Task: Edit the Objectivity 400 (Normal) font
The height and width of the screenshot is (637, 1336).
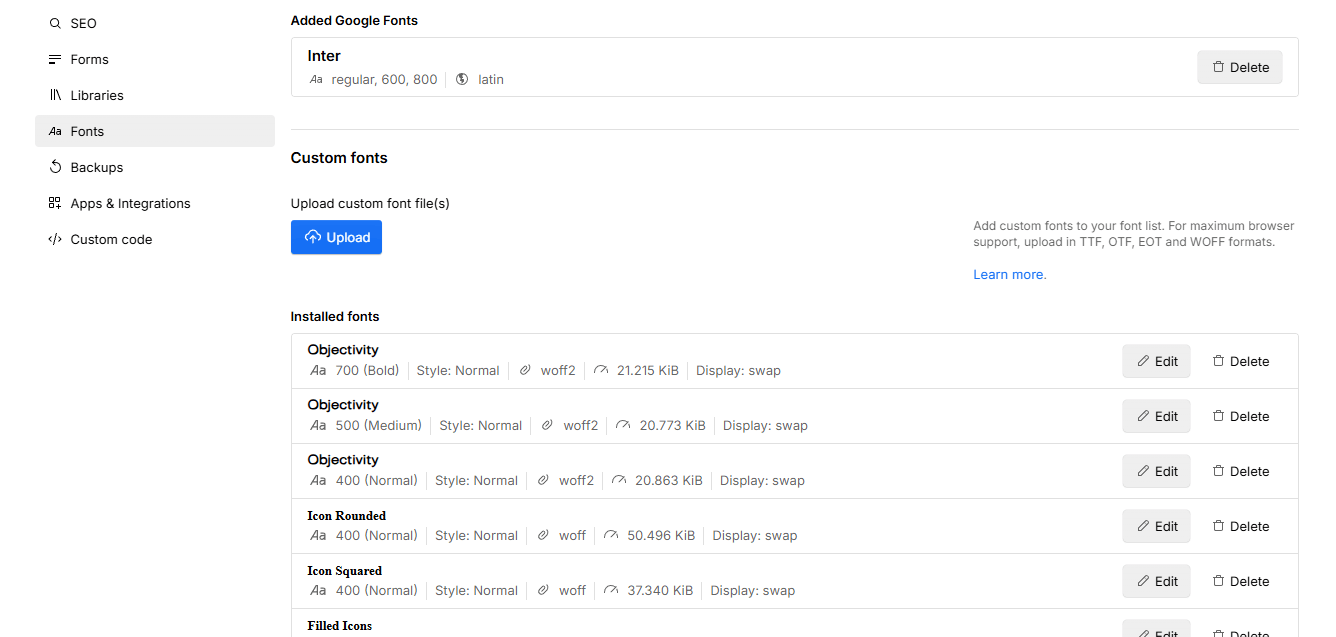Action: [1156, 471]
